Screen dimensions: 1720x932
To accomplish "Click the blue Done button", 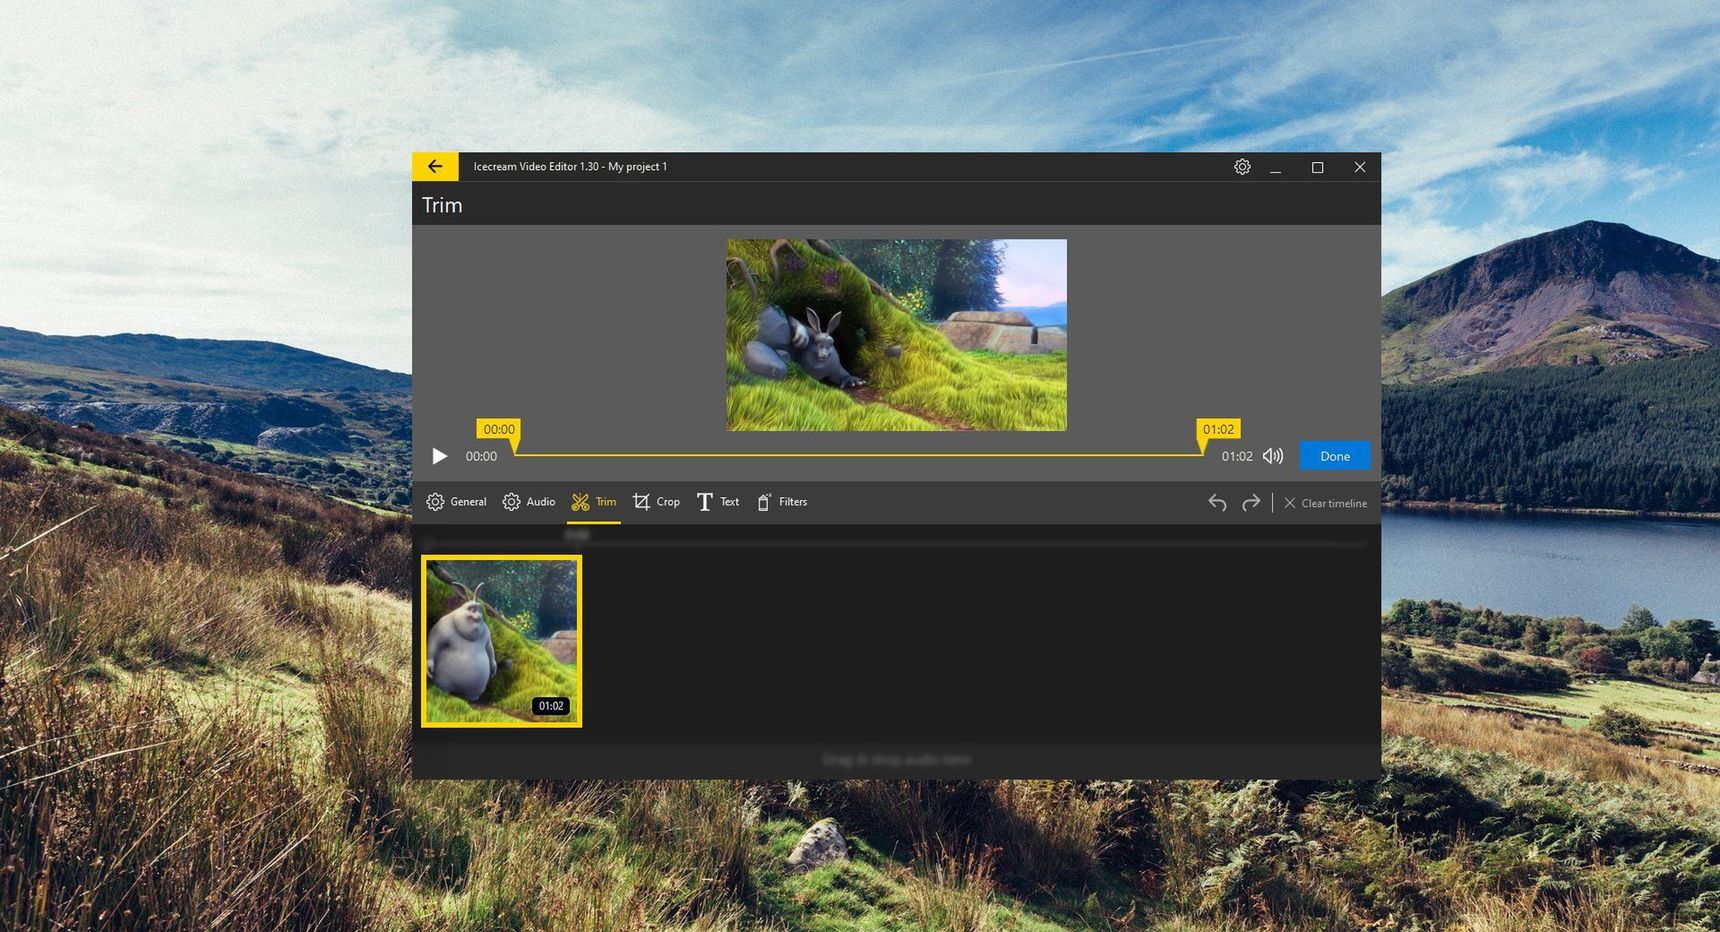I will click(1335, 456).
